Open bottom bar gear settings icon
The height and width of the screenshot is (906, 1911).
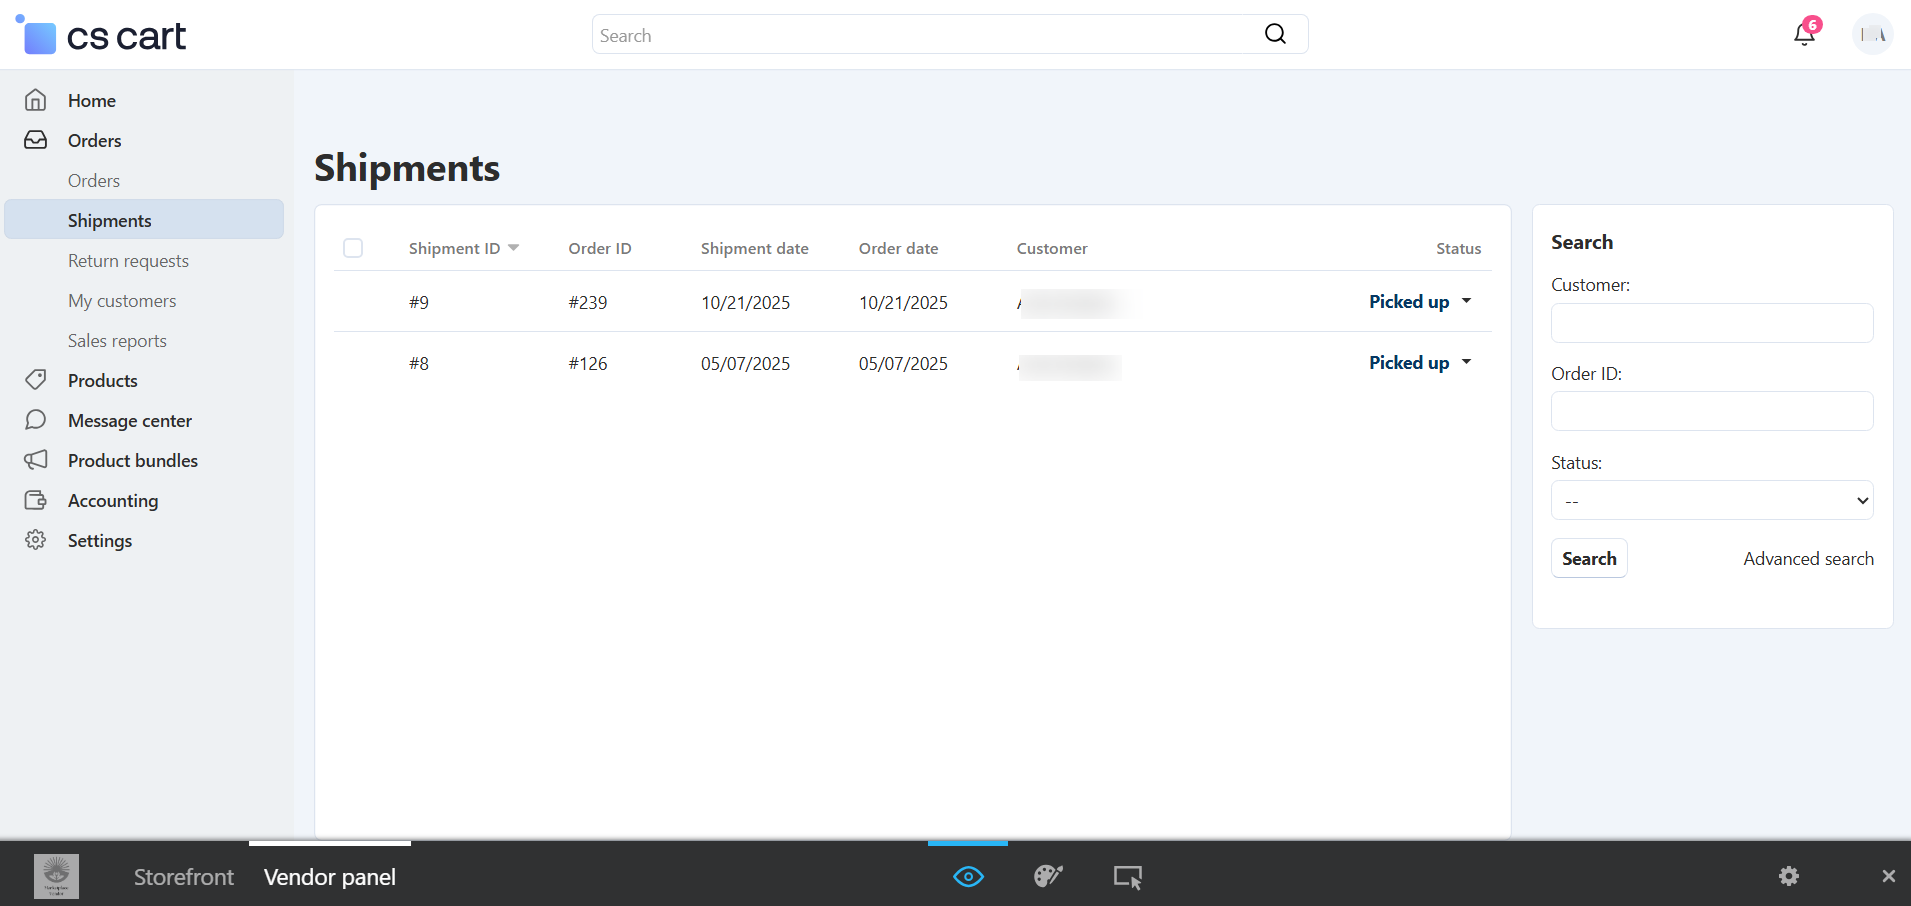point(1788,876)
